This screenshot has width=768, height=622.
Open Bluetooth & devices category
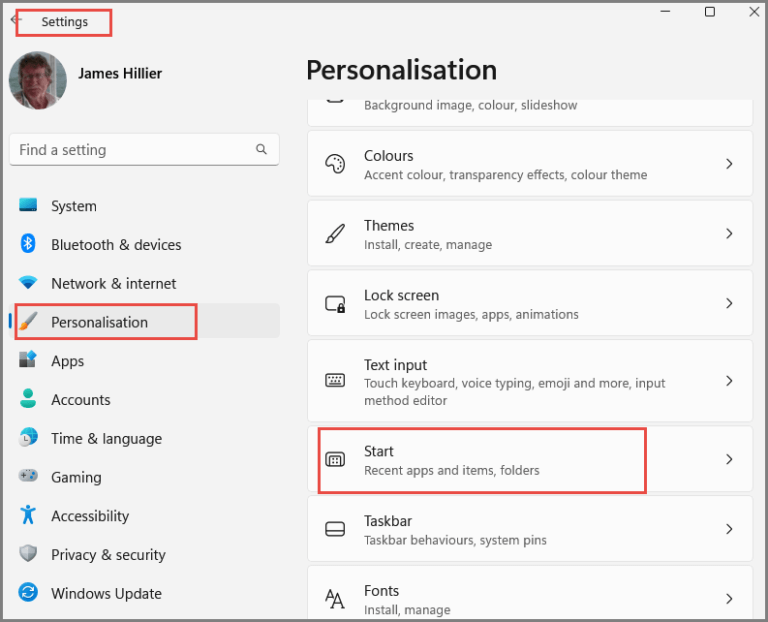point(144,244)
